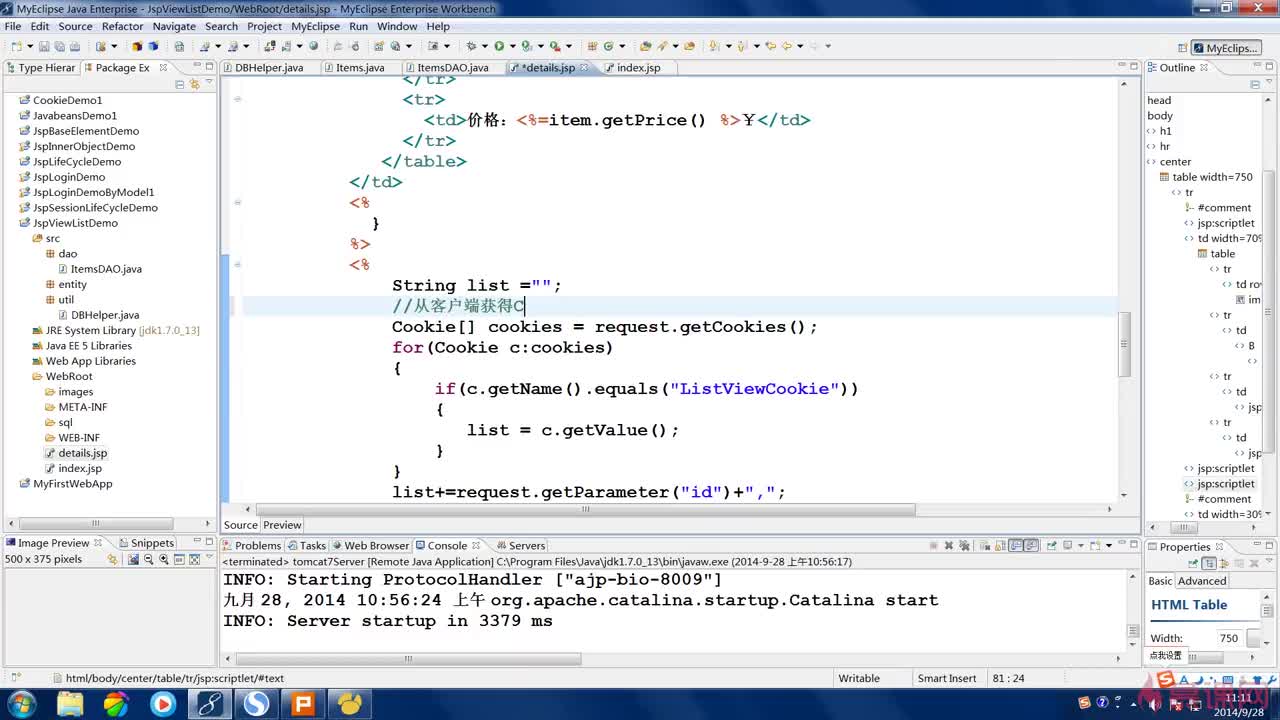Click the Preview tab below the editor
Viewport: 1280px width, 720px height.
pyautogui.click(x=282, y=524)
